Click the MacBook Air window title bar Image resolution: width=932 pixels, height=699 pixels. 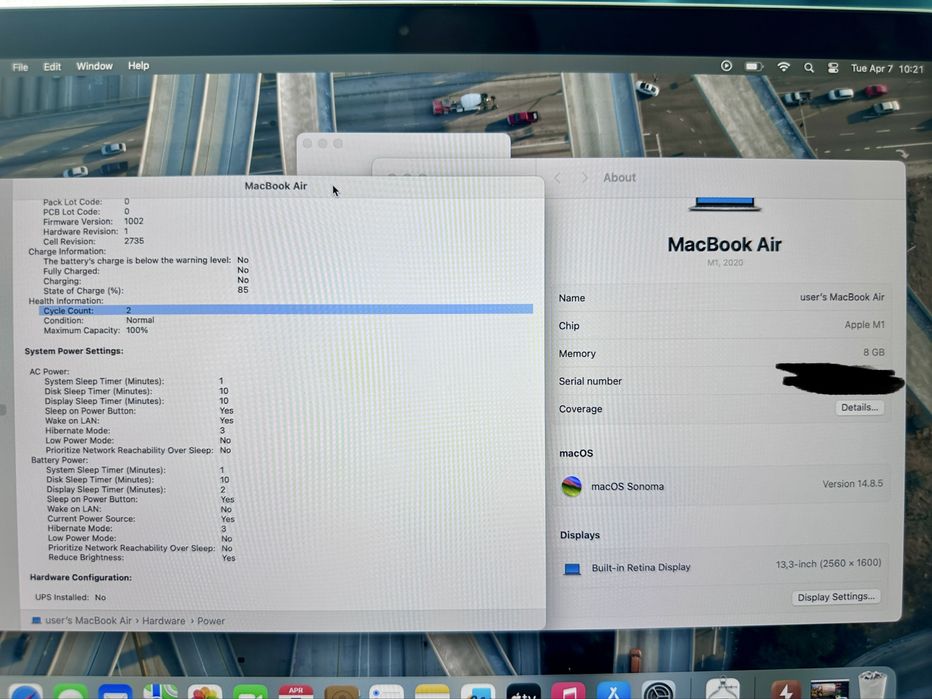pyautogui.click(x=276, y=185)
